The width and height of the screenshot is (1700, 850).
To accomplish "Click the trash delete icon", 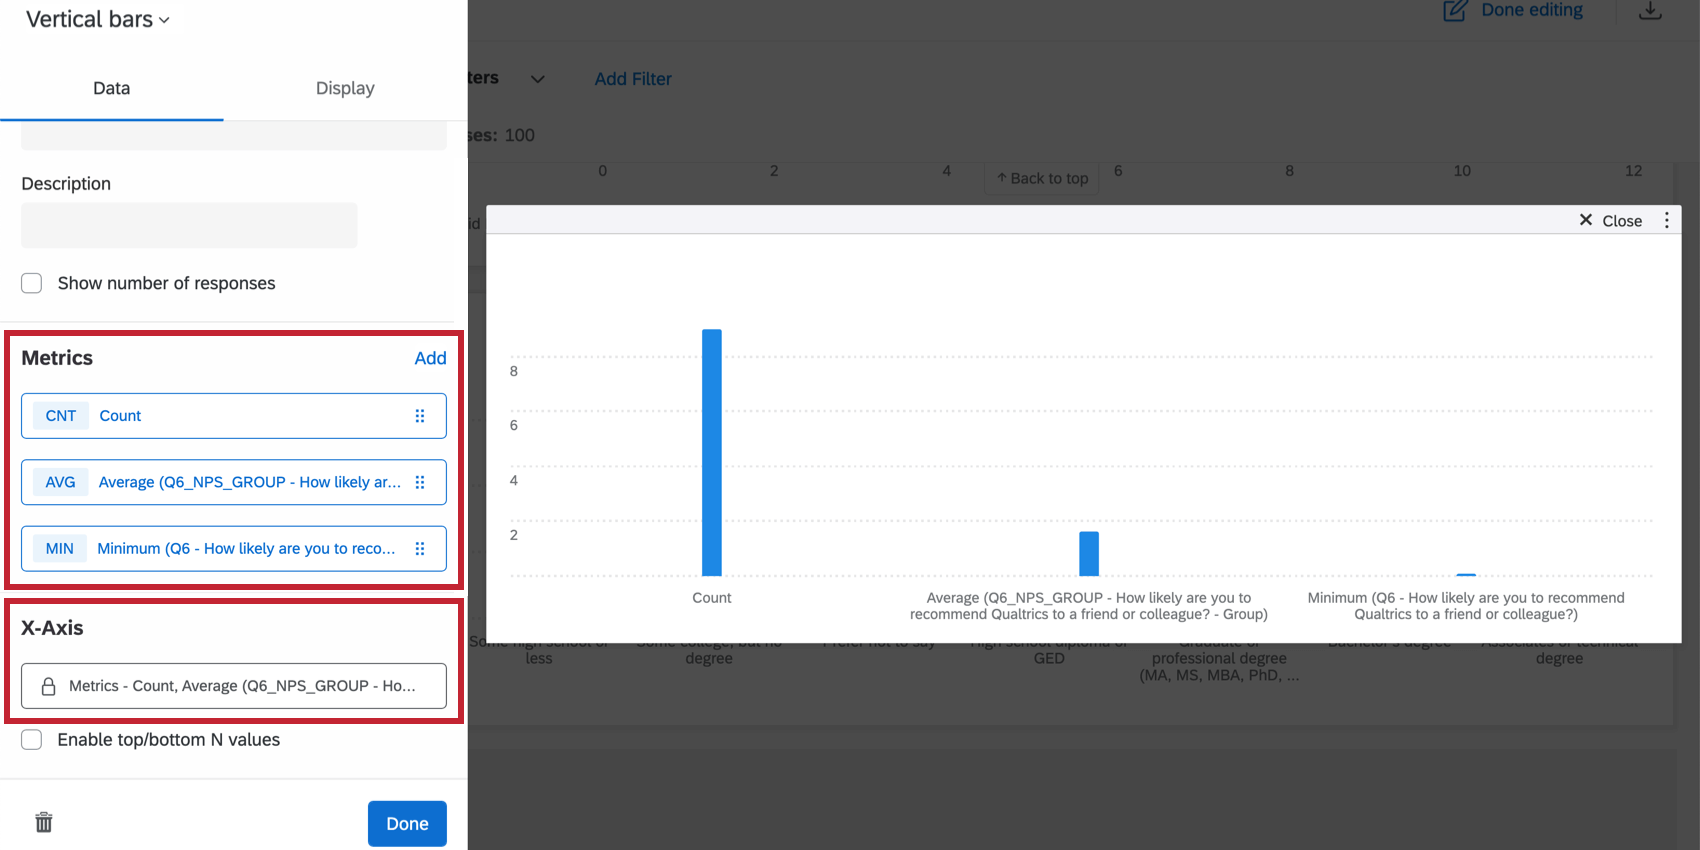I will 44,822.
